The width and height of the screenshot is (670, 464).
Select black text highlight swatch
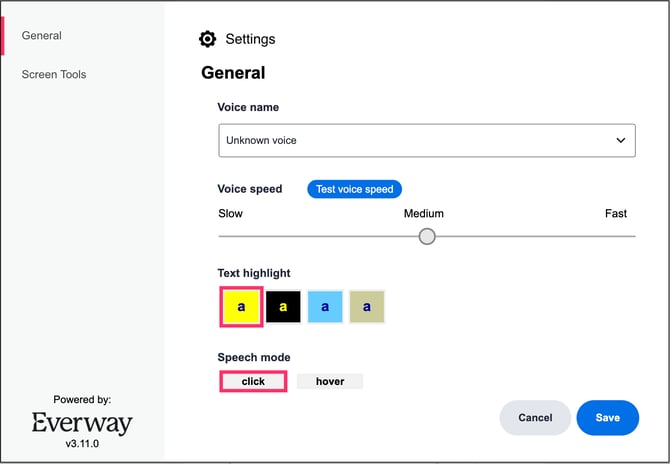click(283, 307)
